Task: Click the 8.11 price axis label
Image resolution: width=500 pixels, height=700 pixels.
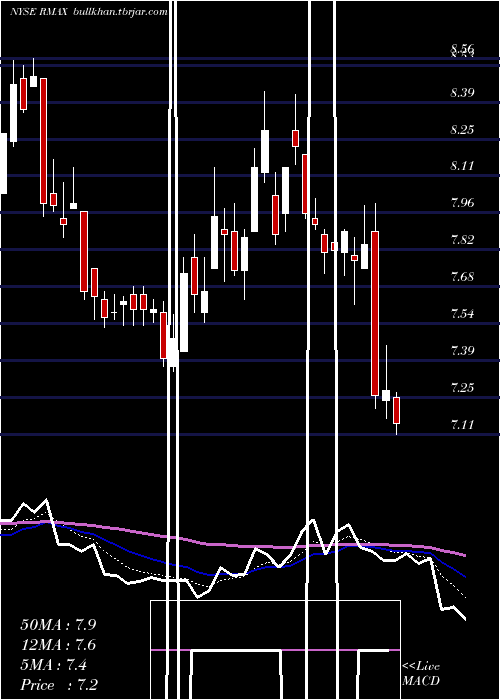Action: [x=462, y=166]
